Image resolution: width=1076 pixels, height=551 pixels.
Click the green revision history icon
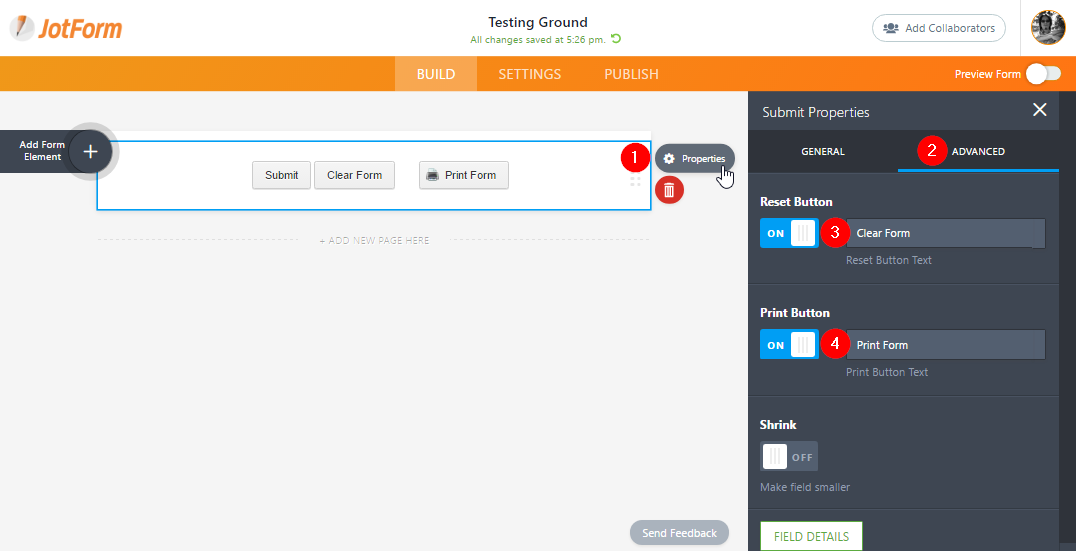tap(616, 39)
